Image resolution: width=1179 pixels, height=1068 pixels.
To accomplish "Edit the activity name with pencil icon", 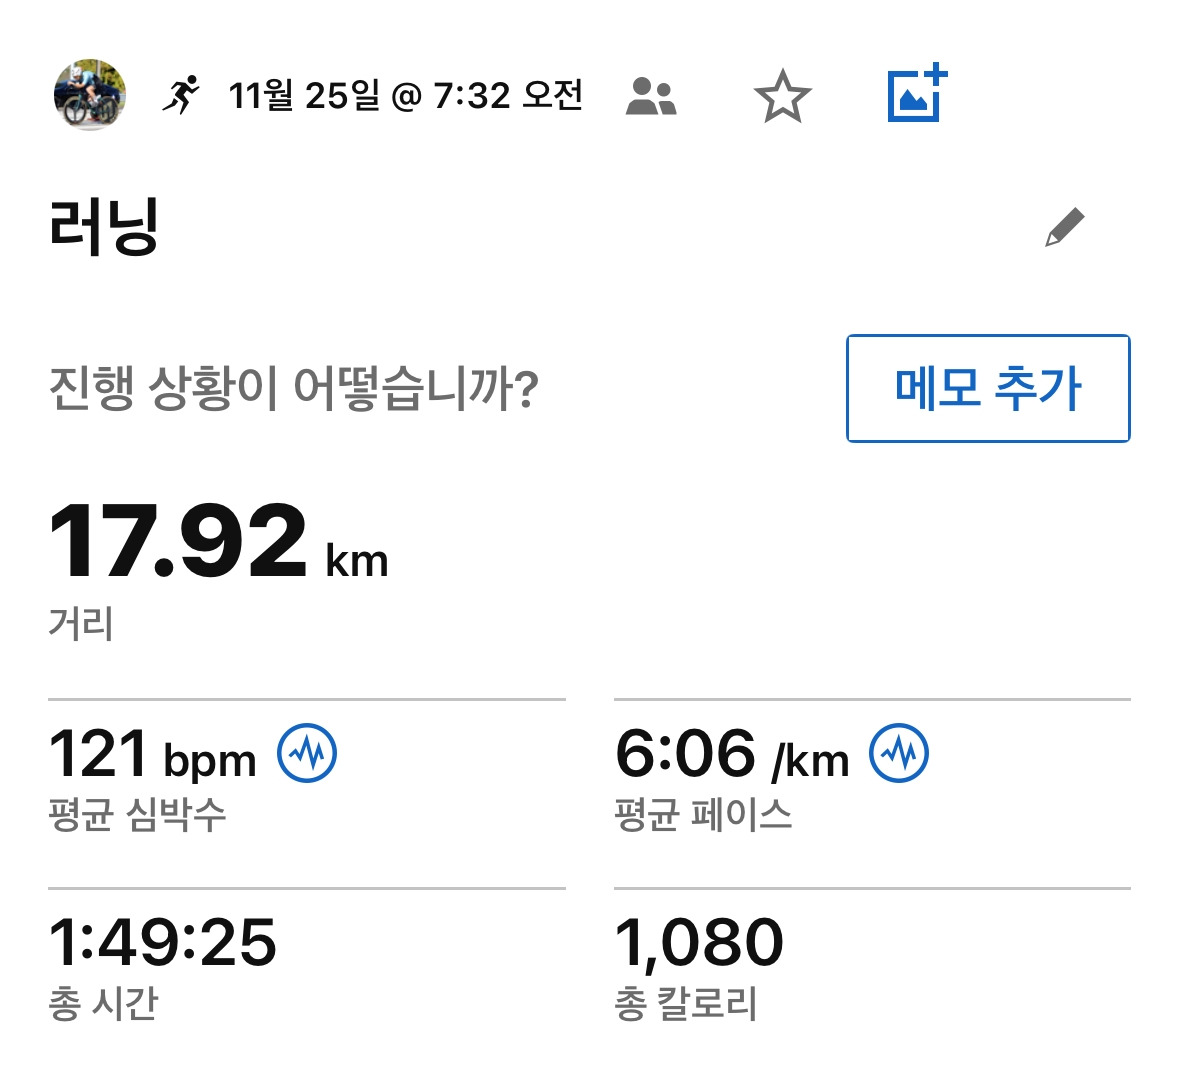I will tap(1065, 227).
